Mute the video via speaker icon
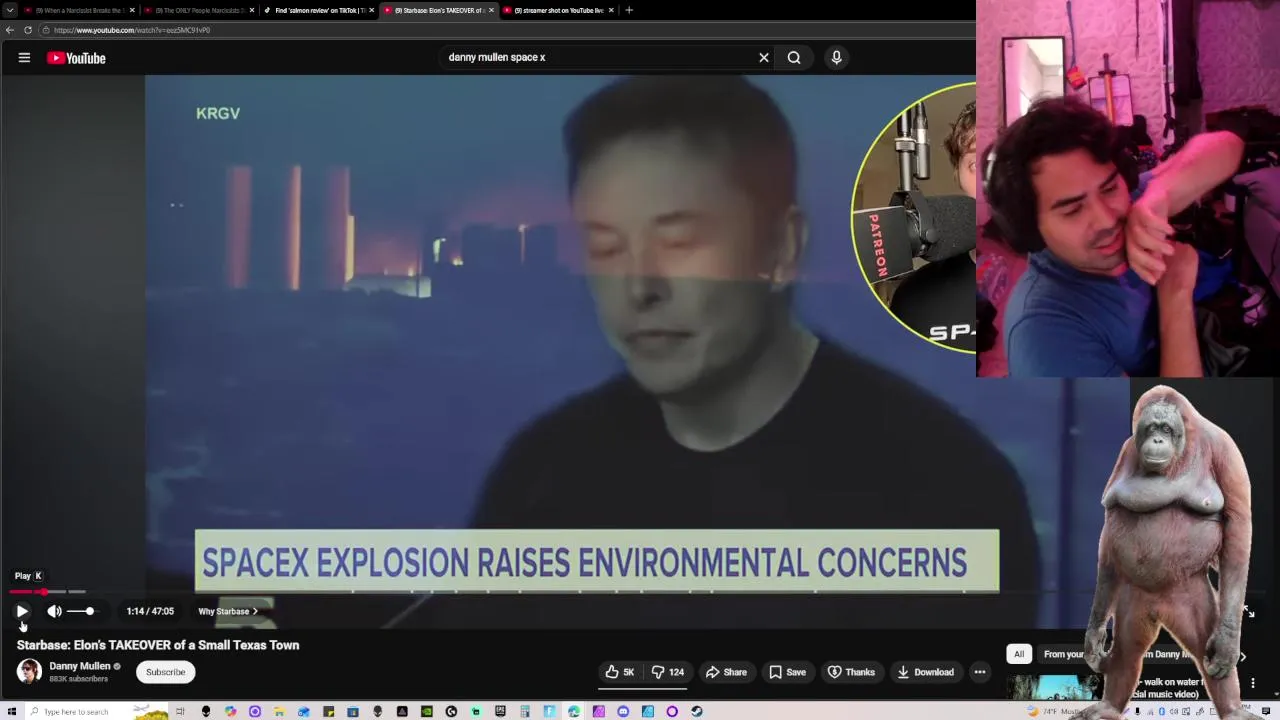Viewport: 1280px width, 720px height. coord(54,611)
